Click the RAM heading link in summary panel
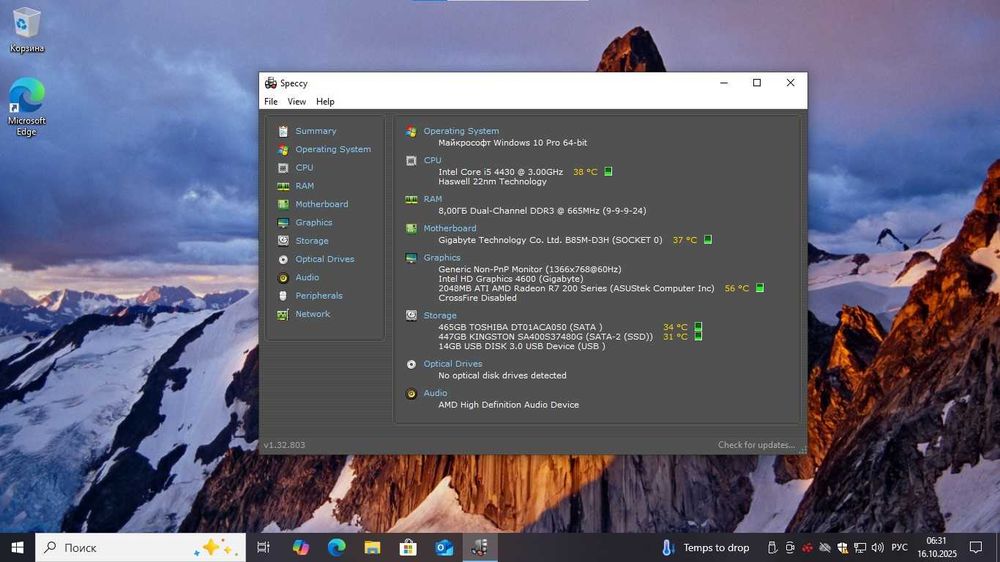 432,199
